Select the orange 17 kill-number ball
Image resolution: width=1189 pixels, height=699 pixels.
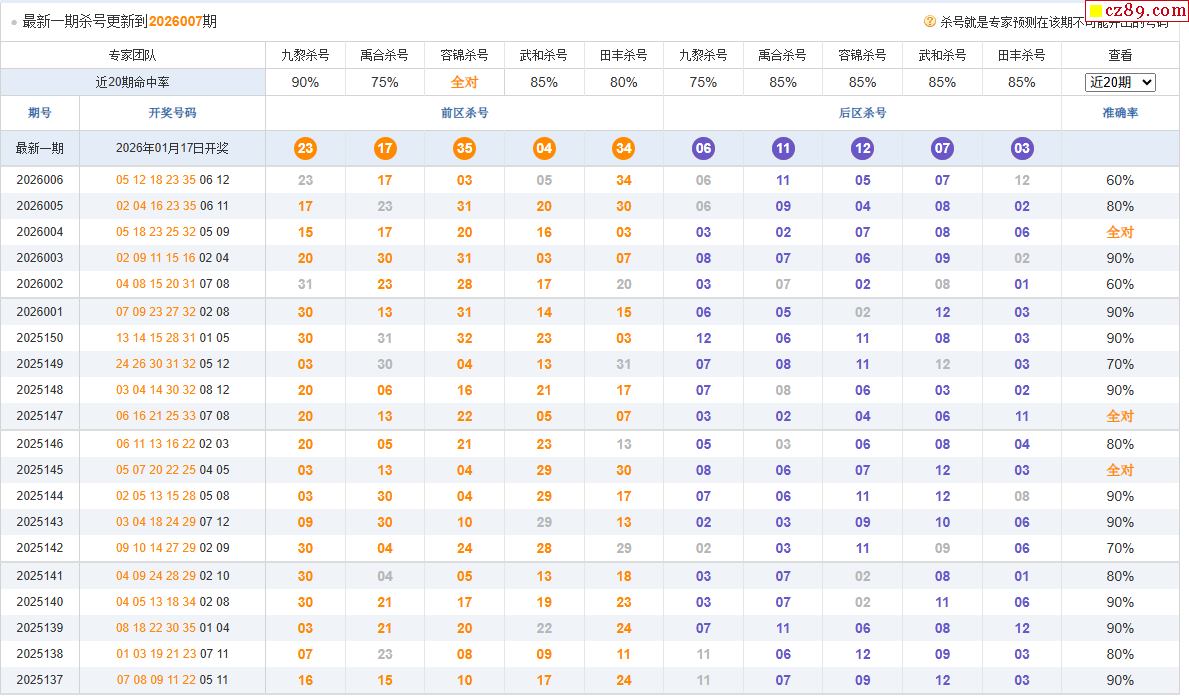pyautogui.click(x=385, y=149)
